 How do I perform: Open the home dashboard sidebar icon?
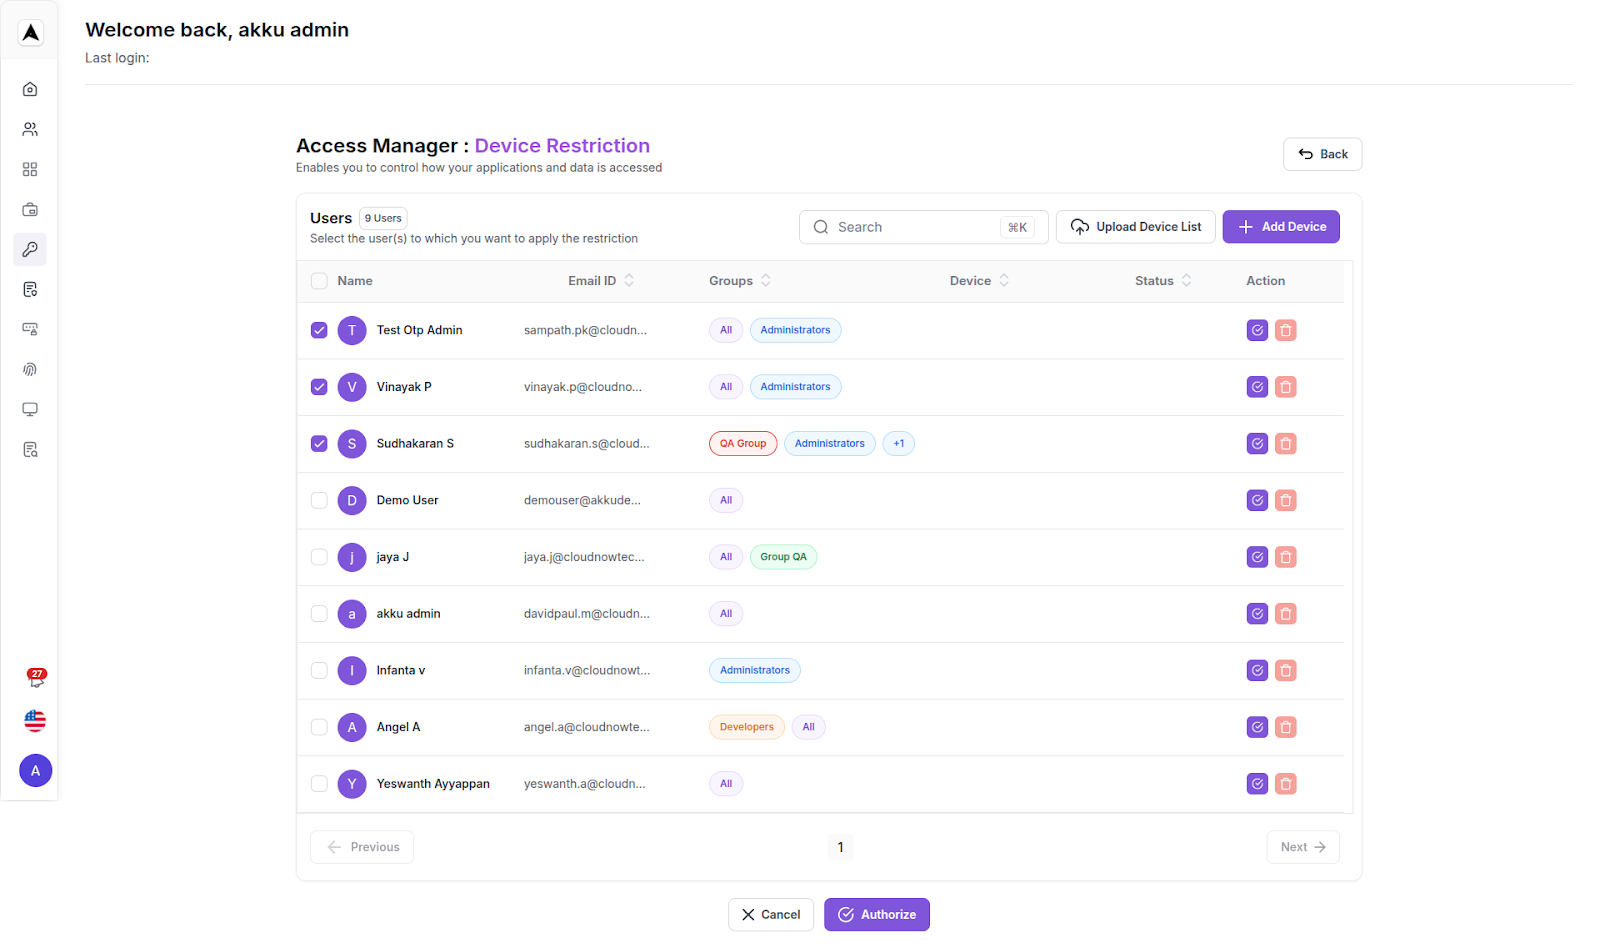tap(30, 89)
